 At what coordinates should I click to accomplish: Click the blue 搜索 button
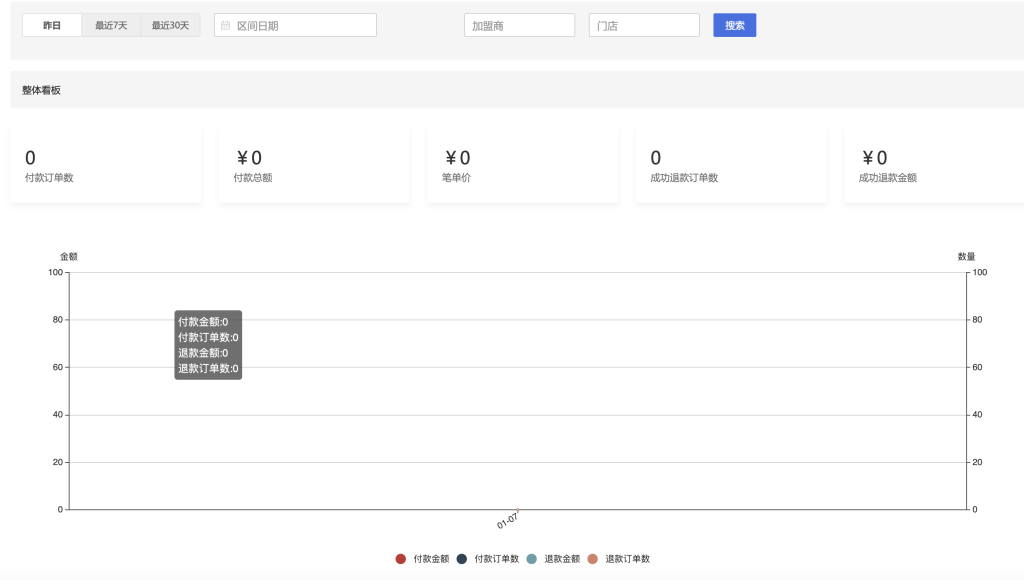(734, 26)
